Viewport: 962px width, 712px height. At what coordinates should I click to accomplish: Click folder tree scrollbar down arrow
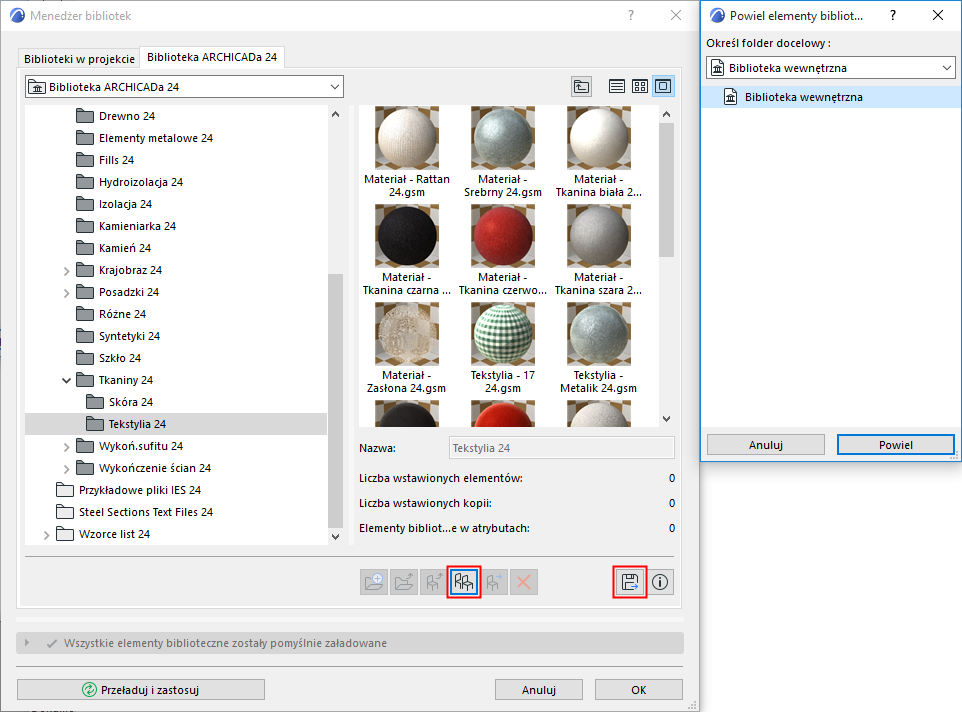point(336,537)
